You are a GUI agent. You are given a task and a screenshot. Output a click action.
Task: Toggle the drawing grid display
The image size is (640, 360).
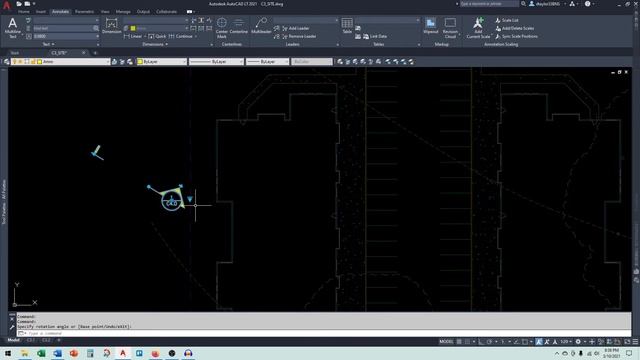(x=459, y=342)
